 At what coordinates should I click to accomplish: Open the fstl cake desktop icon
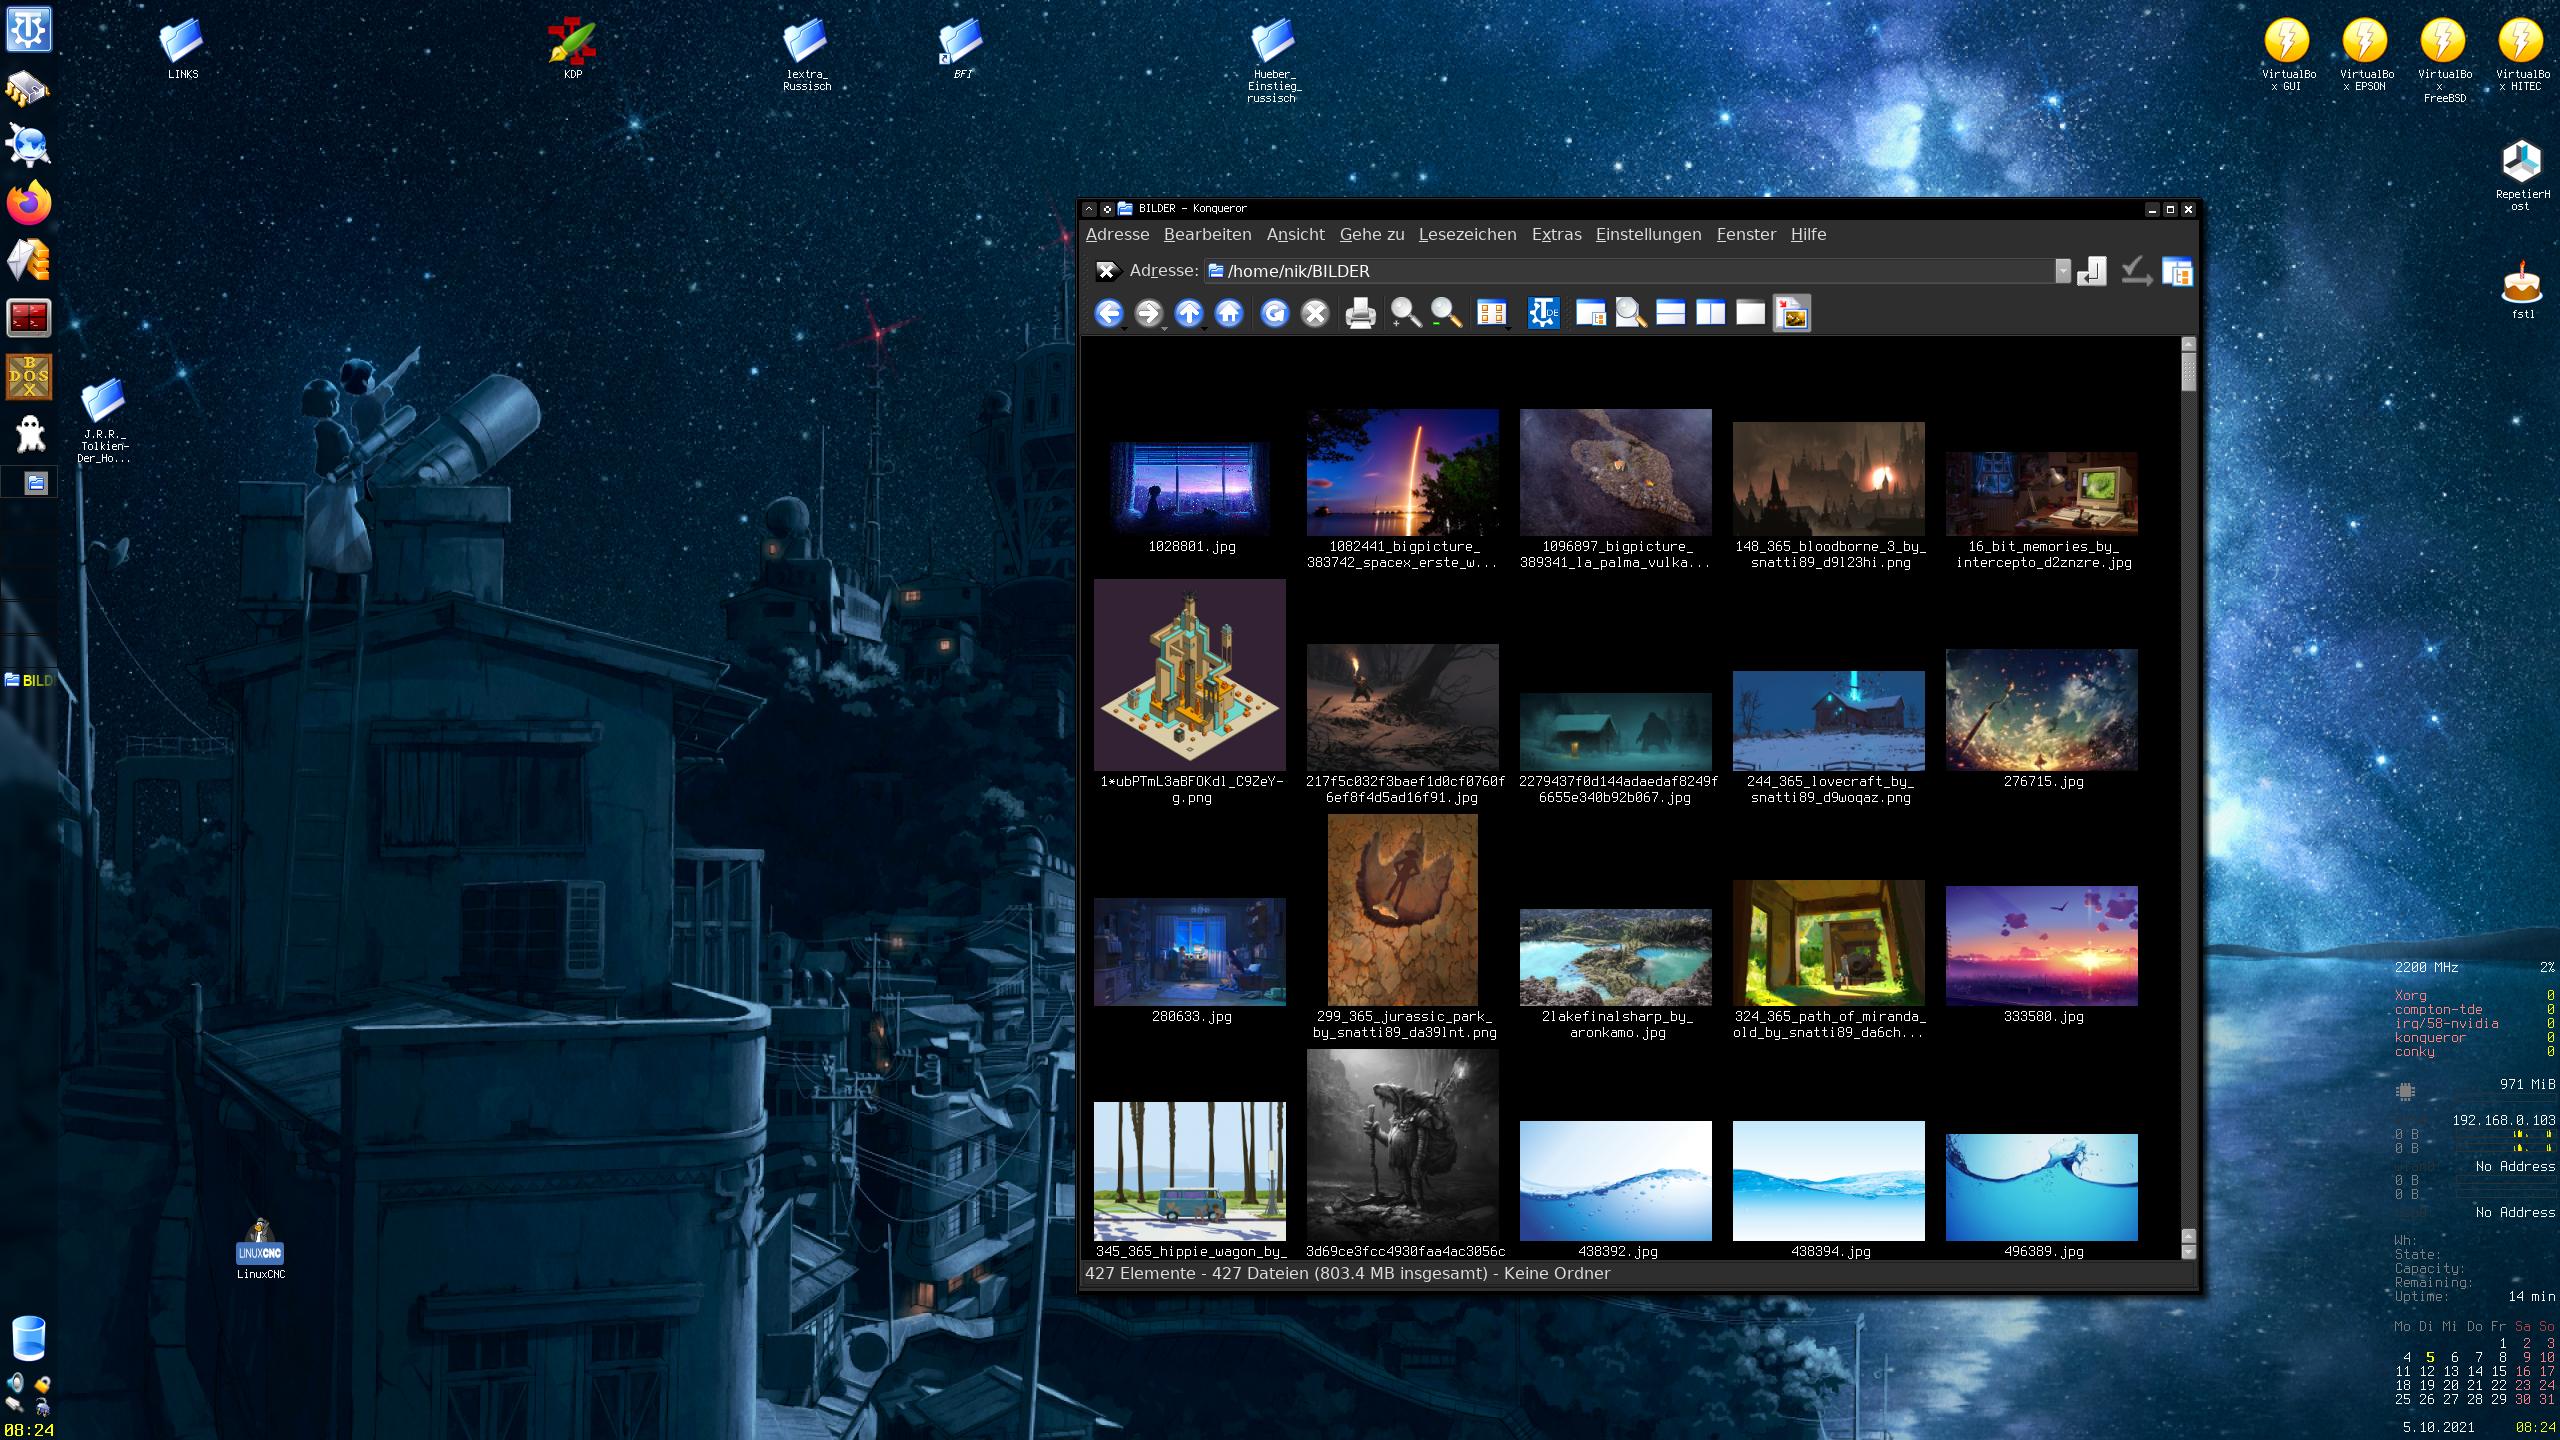tap(2521, 291)
